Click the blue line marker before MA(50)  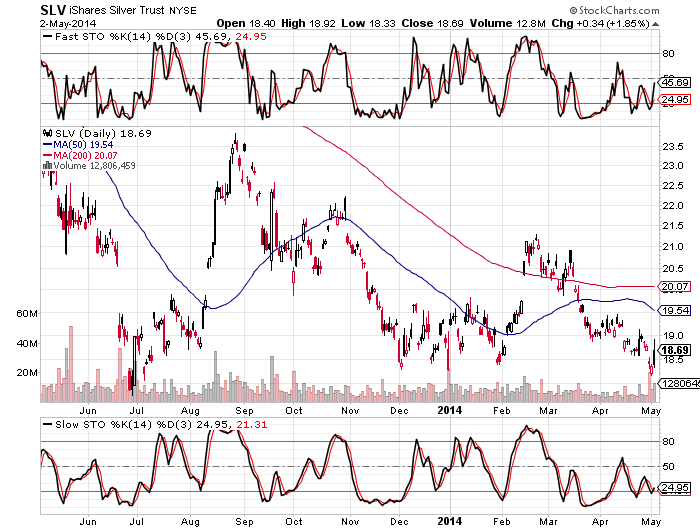(x=47, y=145)
